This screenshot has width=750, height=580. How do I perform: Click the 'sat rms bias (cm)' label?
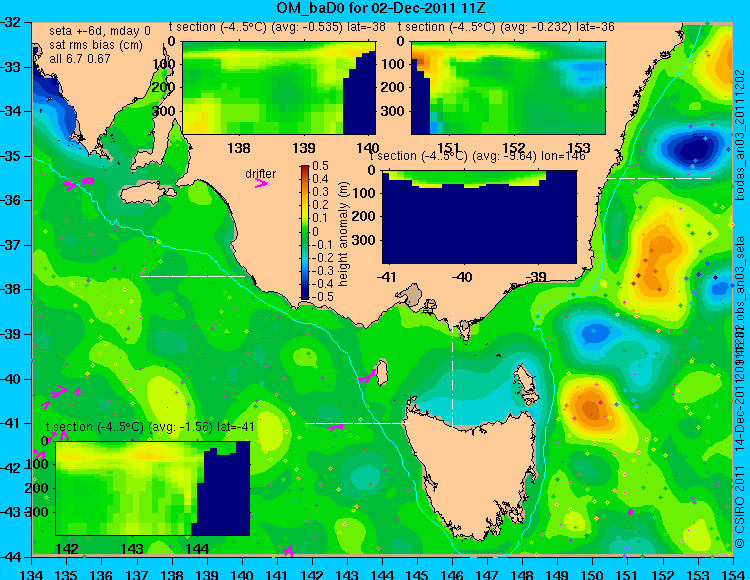96,45
